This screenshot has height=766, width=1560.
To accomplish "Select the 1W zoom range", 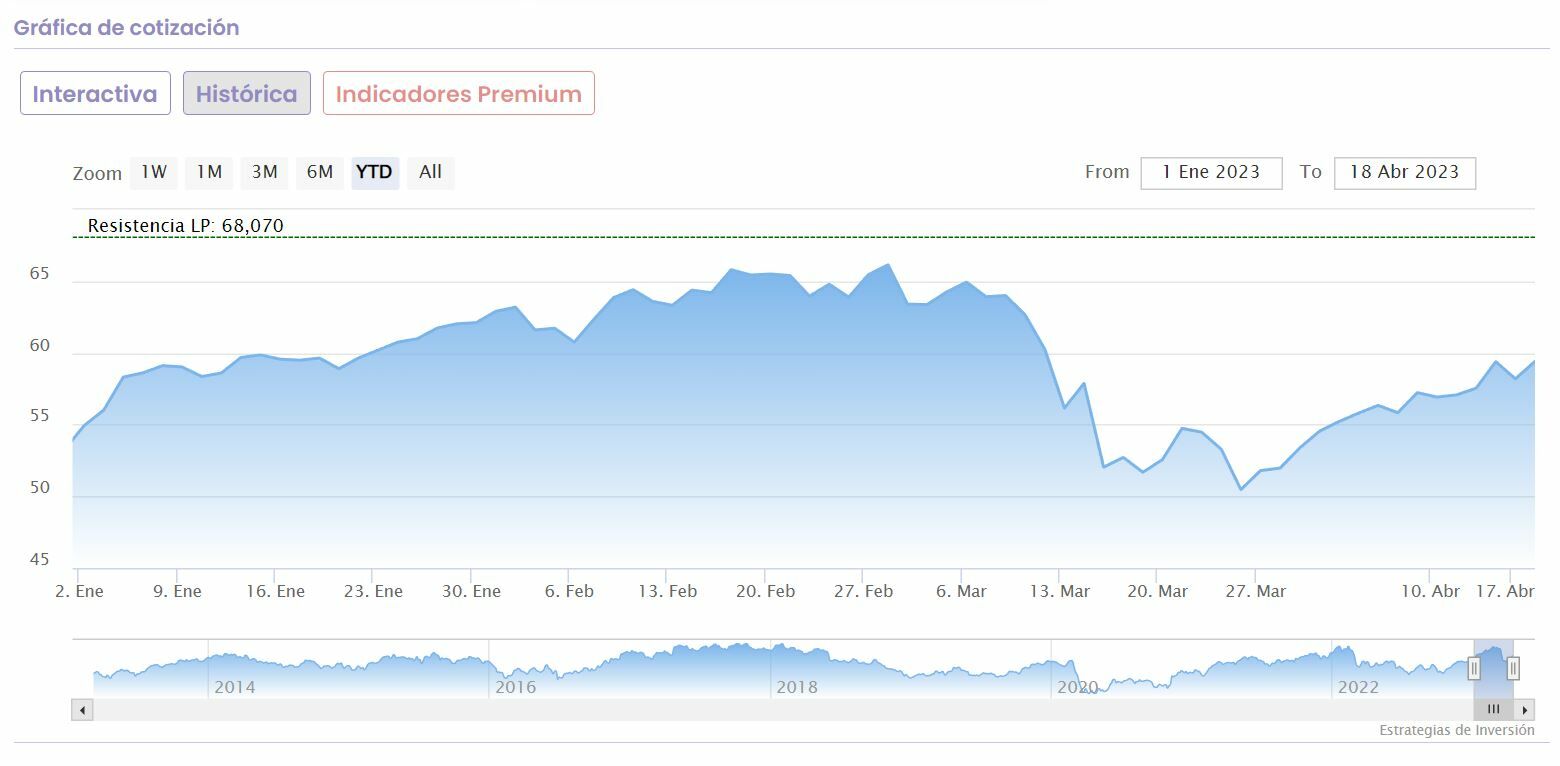I will coord(154,172).
